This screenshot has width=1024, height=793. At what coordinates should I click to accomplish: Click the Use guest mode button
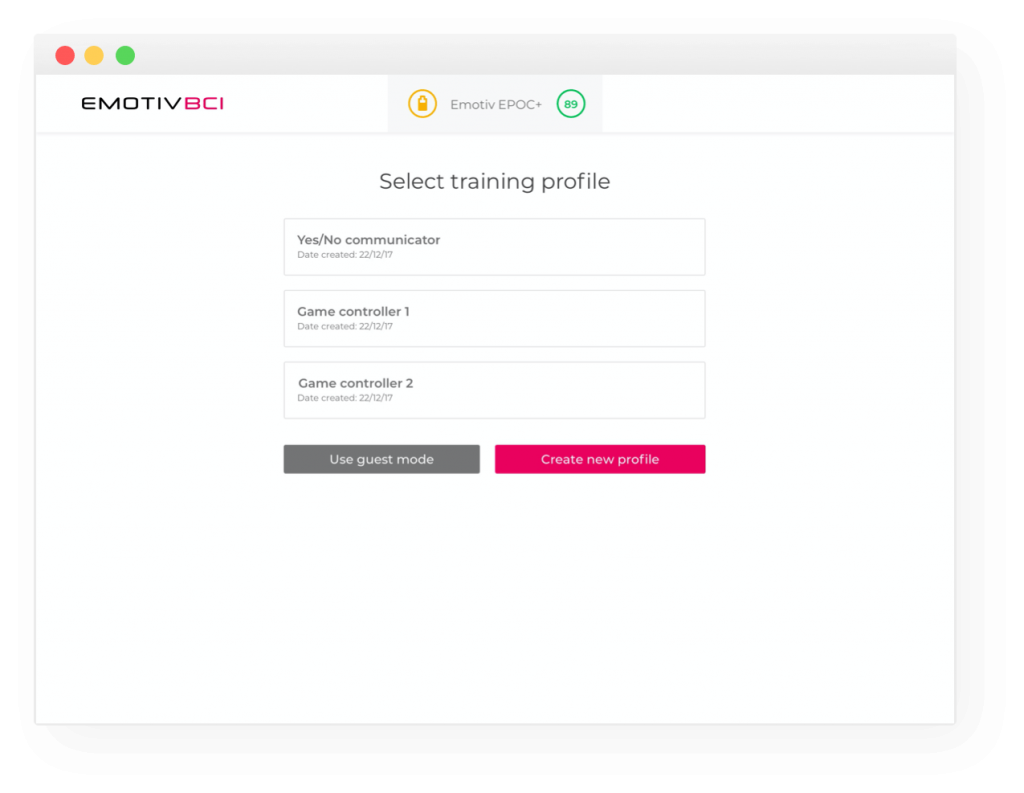[x=381, y=459]
